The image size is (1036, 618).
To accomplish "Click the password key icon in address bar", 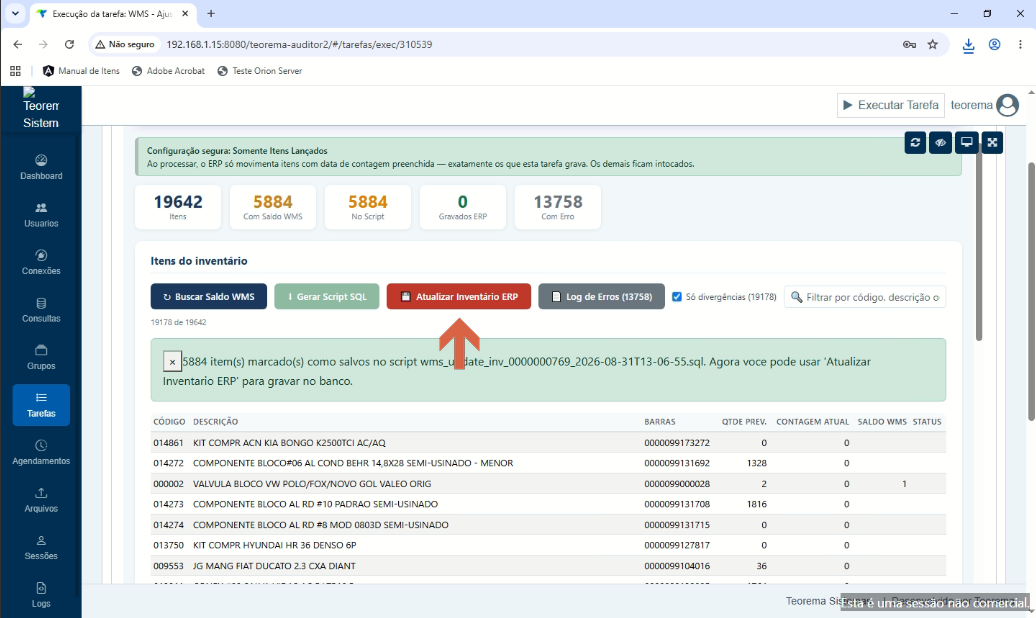I will pyautogui.click(x=909, y=44).
